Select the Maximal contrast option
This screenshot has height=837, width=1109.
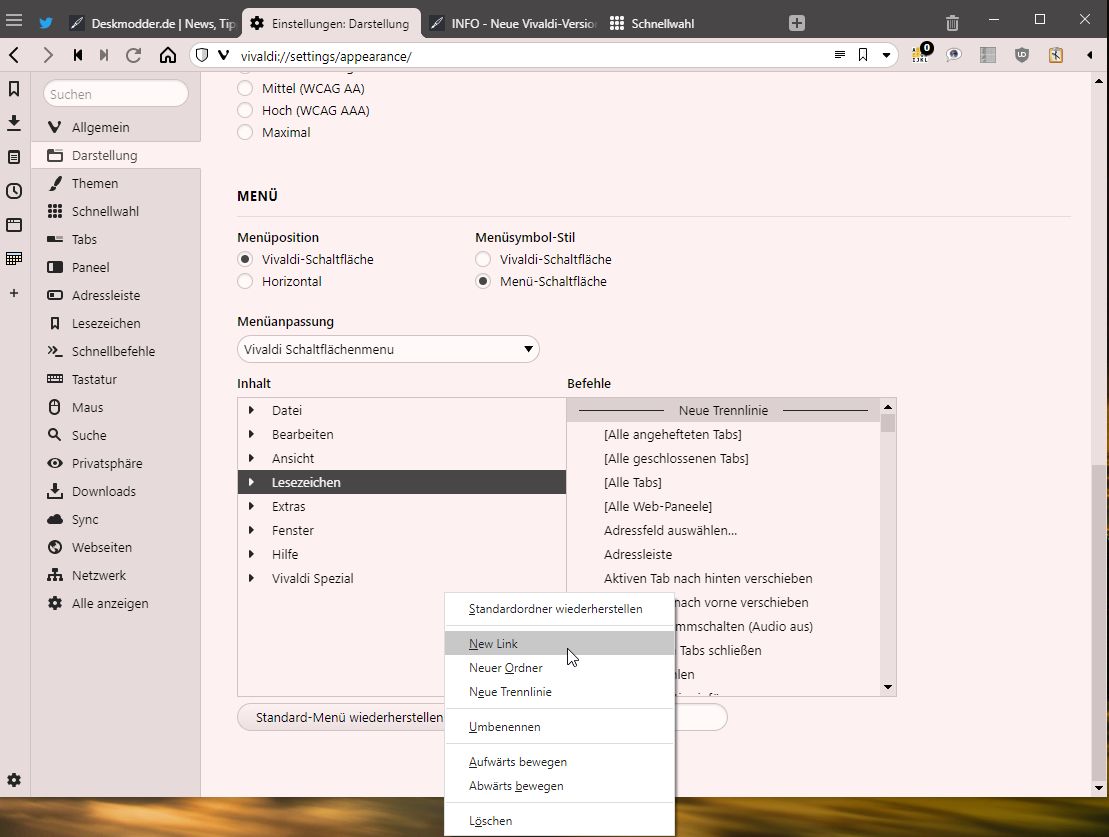tap(245, 132)
